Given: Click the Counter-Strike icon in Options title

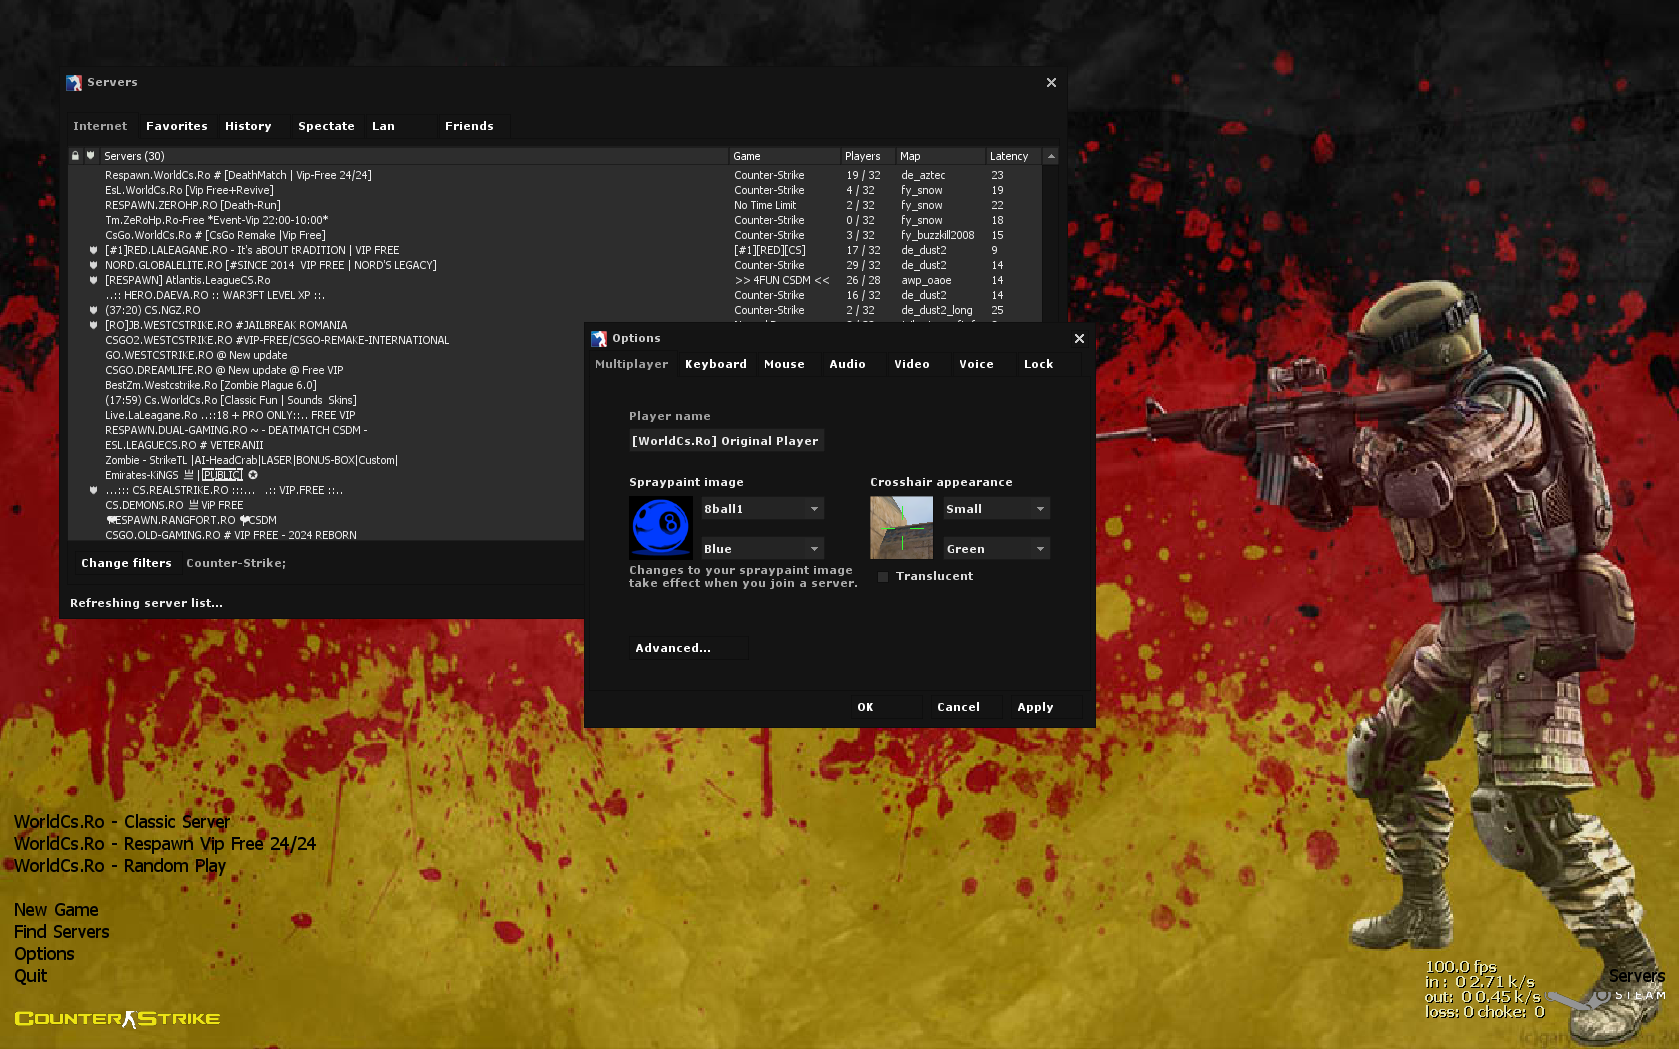Looking at the screenshot, I should point(599,339).
